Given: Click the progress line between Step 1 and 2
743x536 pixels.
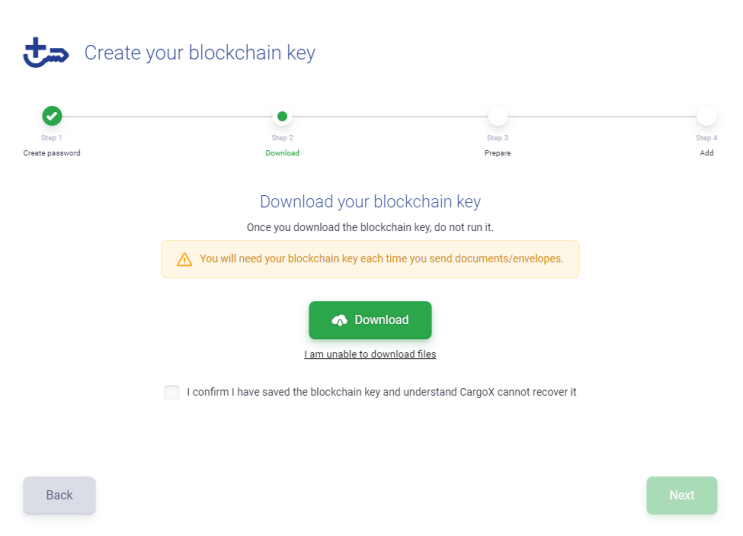Looking at the screenshot, I should coord(167,116).
